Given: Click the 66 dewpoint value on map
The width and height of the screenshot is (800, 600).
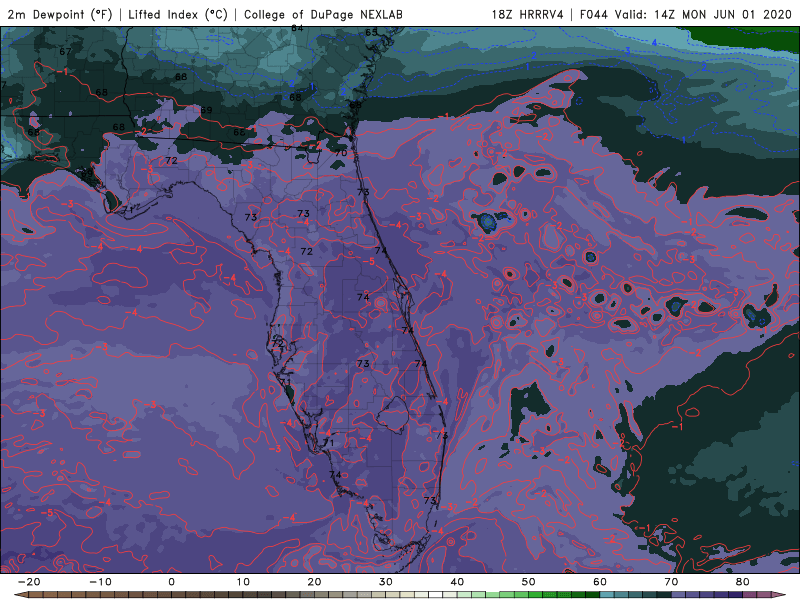Looking at the screenshot, I should (x=239, y=133).
